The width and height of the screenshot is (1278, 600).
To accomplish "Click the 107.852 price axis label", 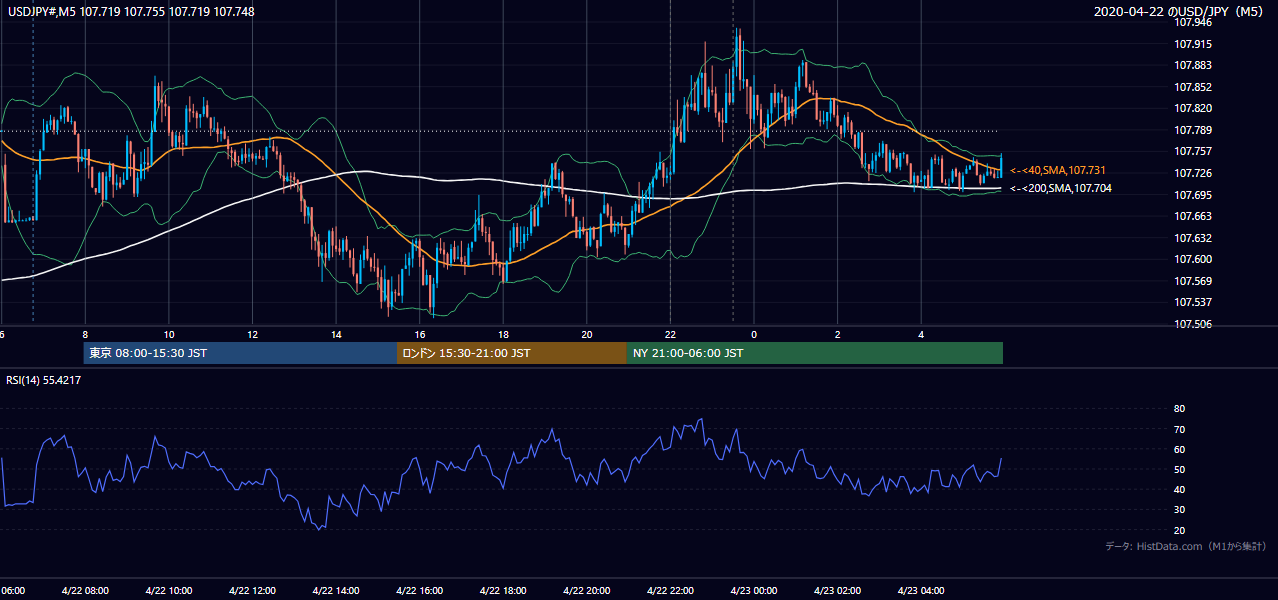I will (1192, 87).
